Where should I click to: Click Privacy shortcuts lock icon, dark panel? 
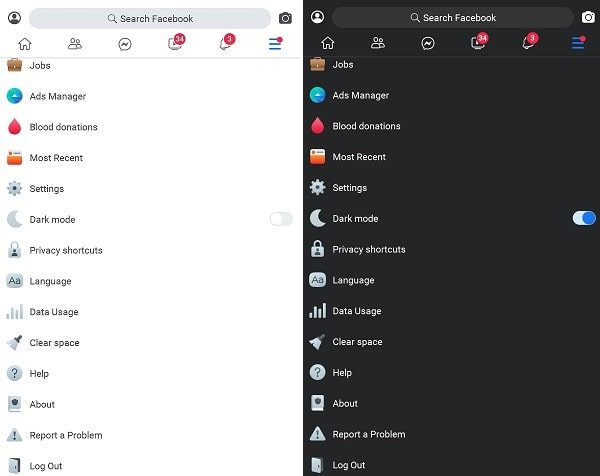coord(317,249)
